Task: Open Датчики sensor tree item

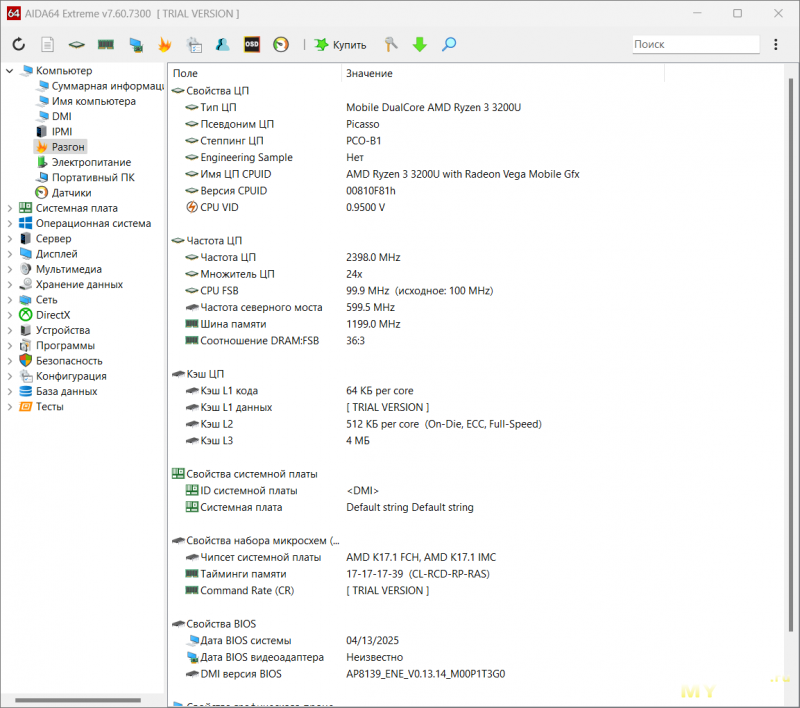Action: [64, 193]
